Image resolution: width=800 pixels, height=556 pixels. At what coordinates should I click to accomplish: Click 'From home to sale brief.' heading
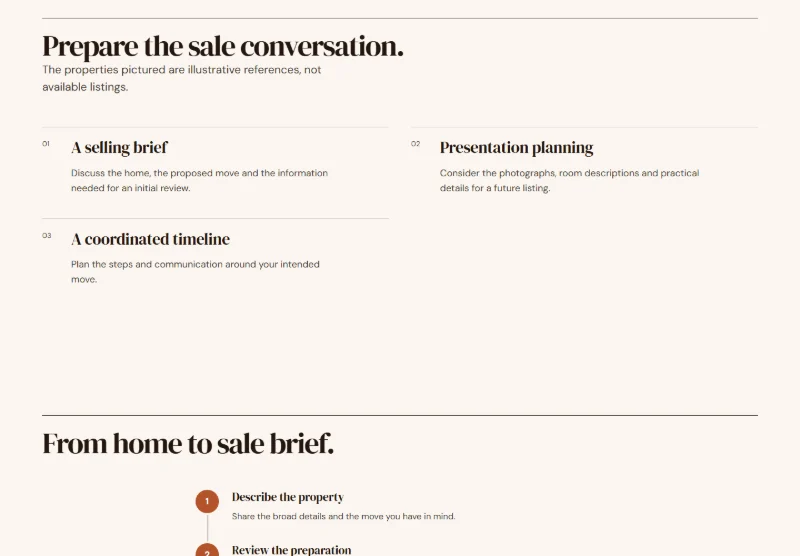coord(188,443)
